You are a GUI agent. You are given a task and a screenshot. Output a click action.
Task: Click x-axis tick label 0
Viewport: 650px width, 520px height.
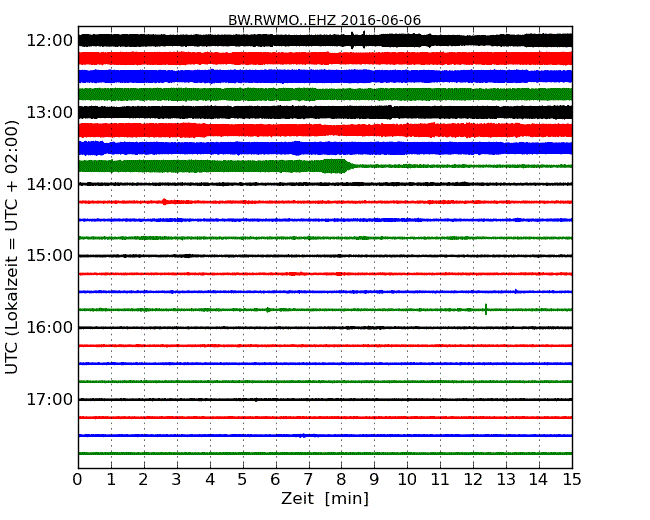(x=78, y=480)
